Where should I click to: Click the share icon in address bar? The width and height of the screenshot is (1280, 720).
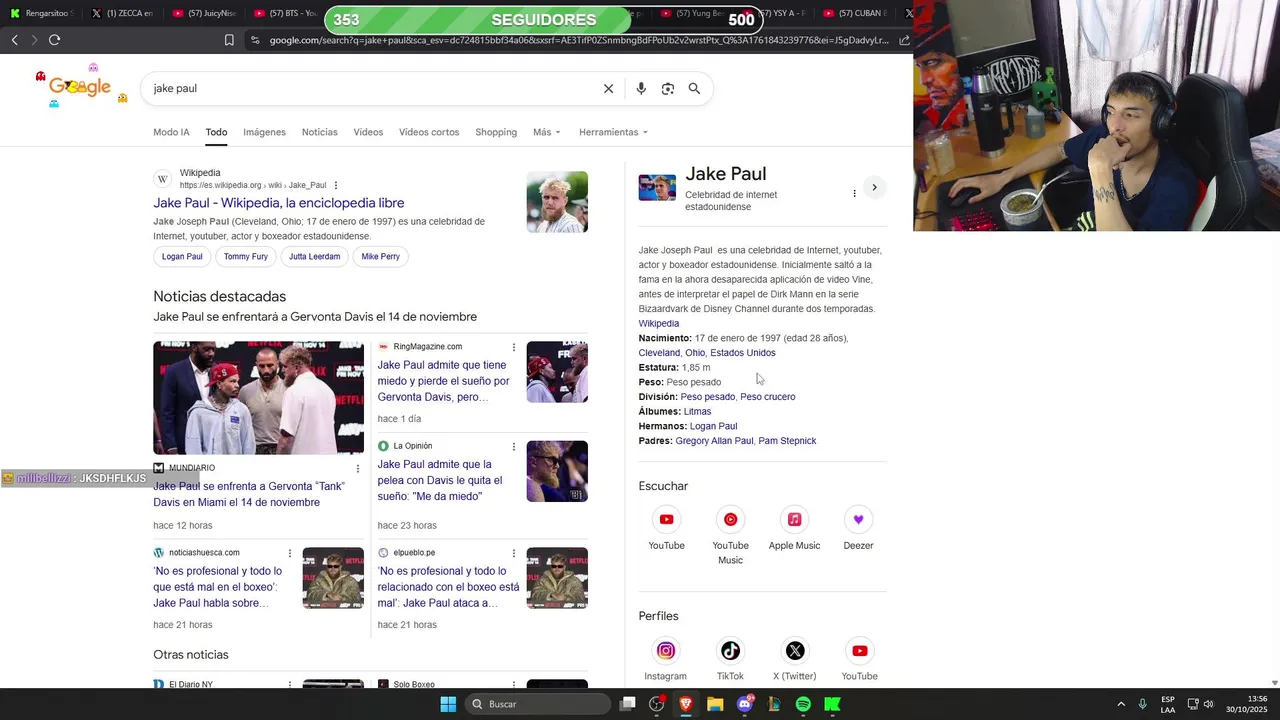904,40
